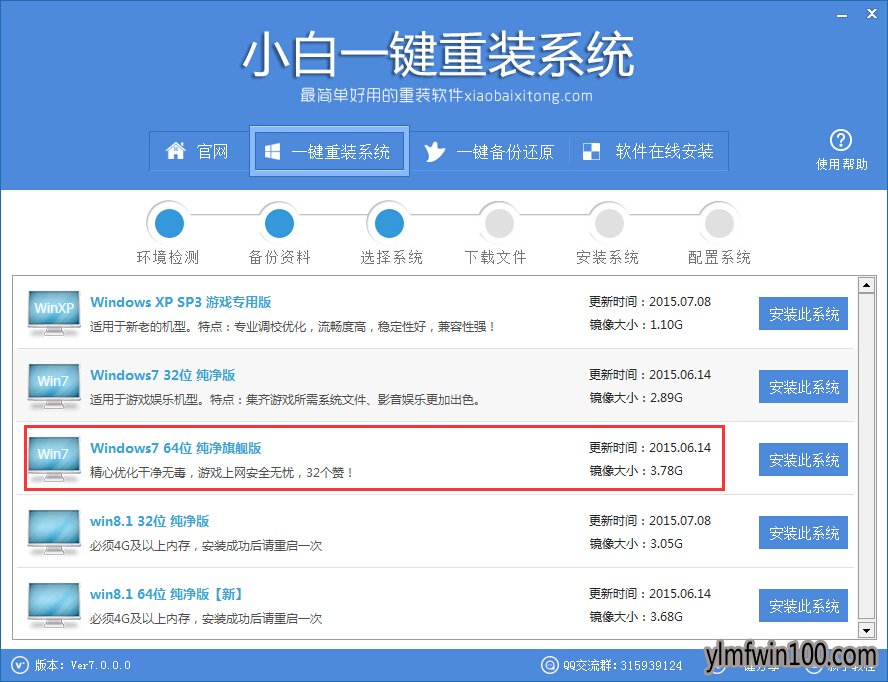Click the WinXP monitor thumbnail

pos(54,313)
